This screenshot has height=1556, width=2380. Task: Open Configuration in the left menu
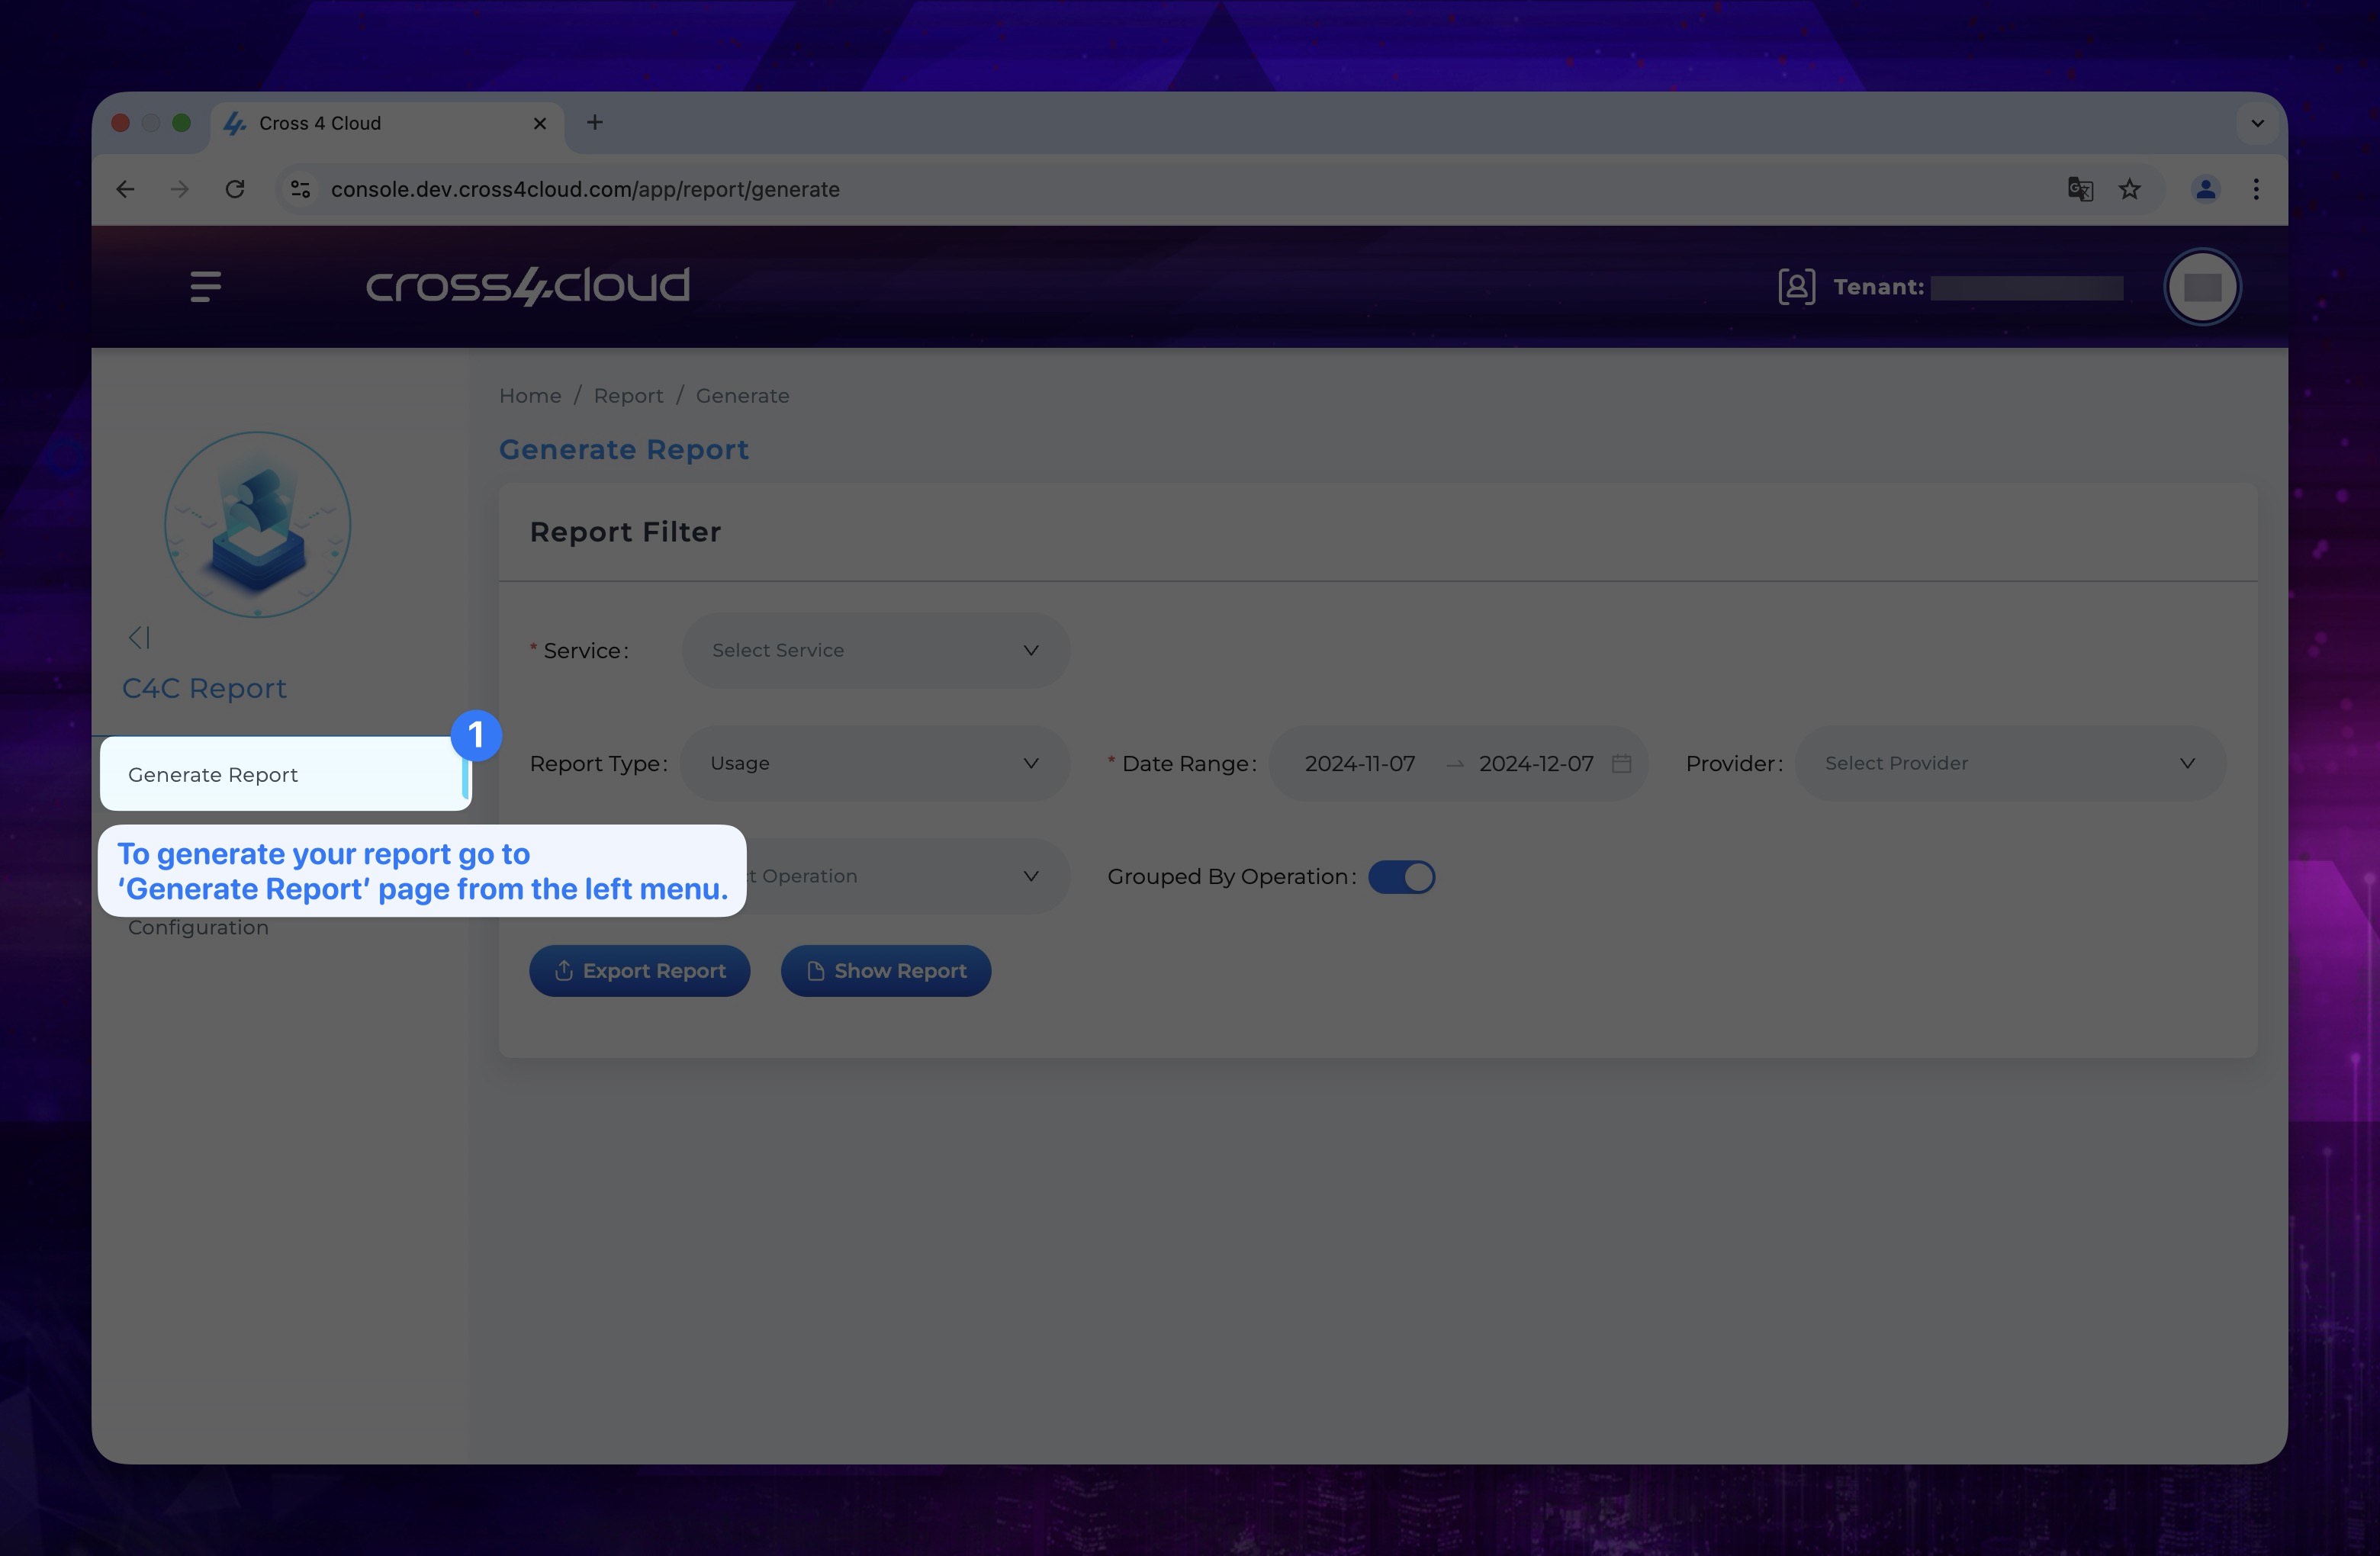(198, 928)
